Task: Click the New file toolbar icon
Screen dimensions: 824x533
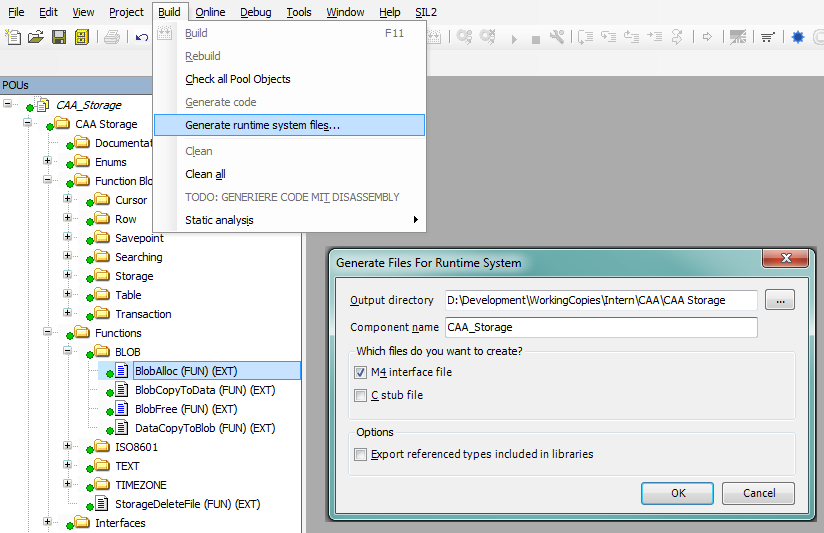Action: [13, 37]
